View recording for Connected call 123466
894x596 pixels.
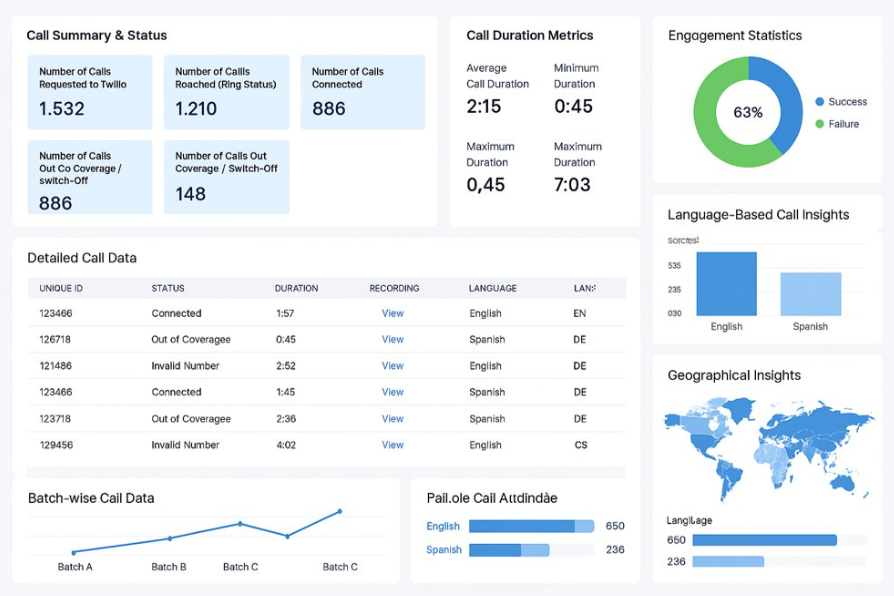[x=392, y=313]
